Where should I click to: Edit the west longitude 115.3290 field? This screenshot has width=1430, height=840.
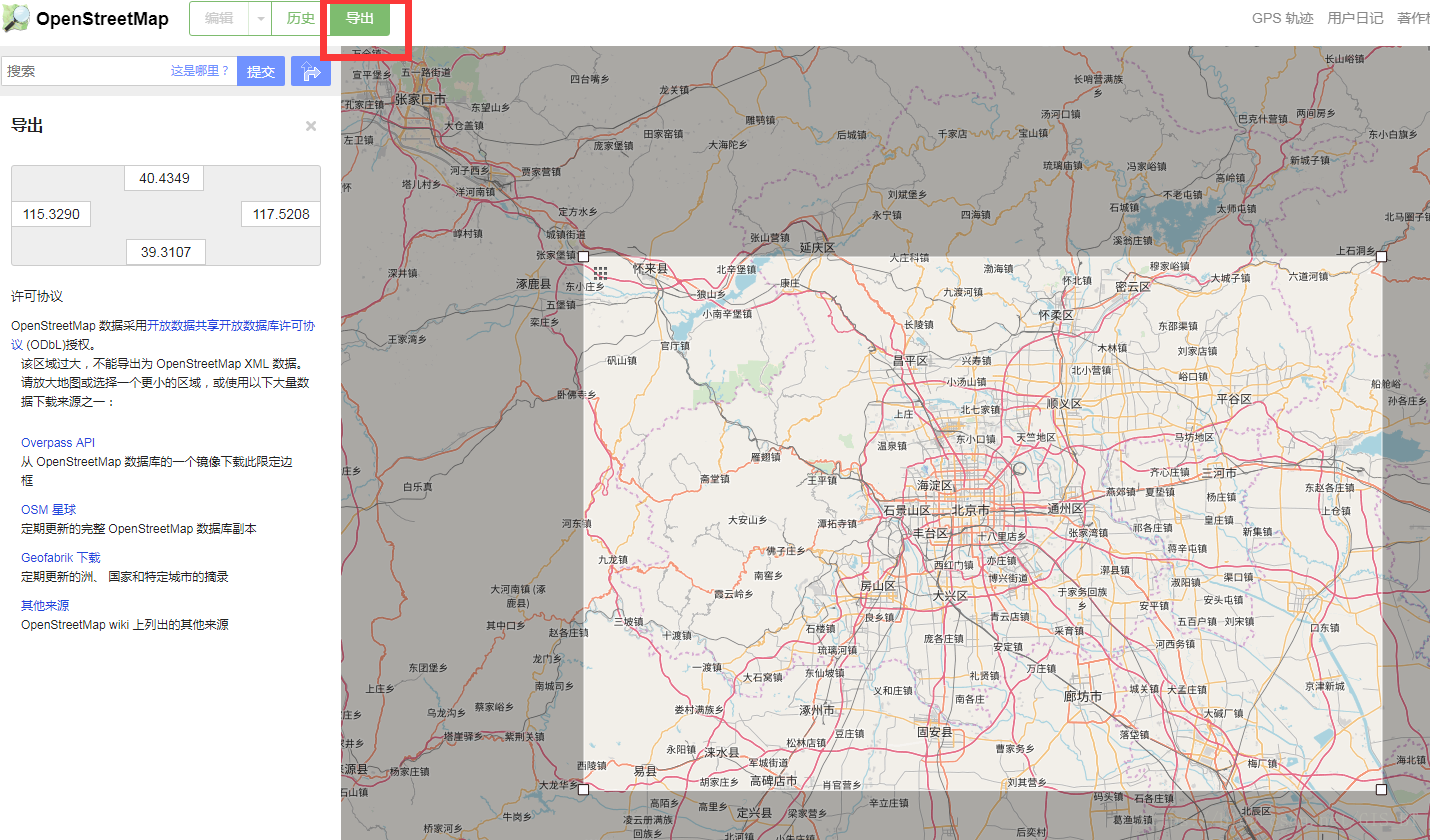click(51, 214)
